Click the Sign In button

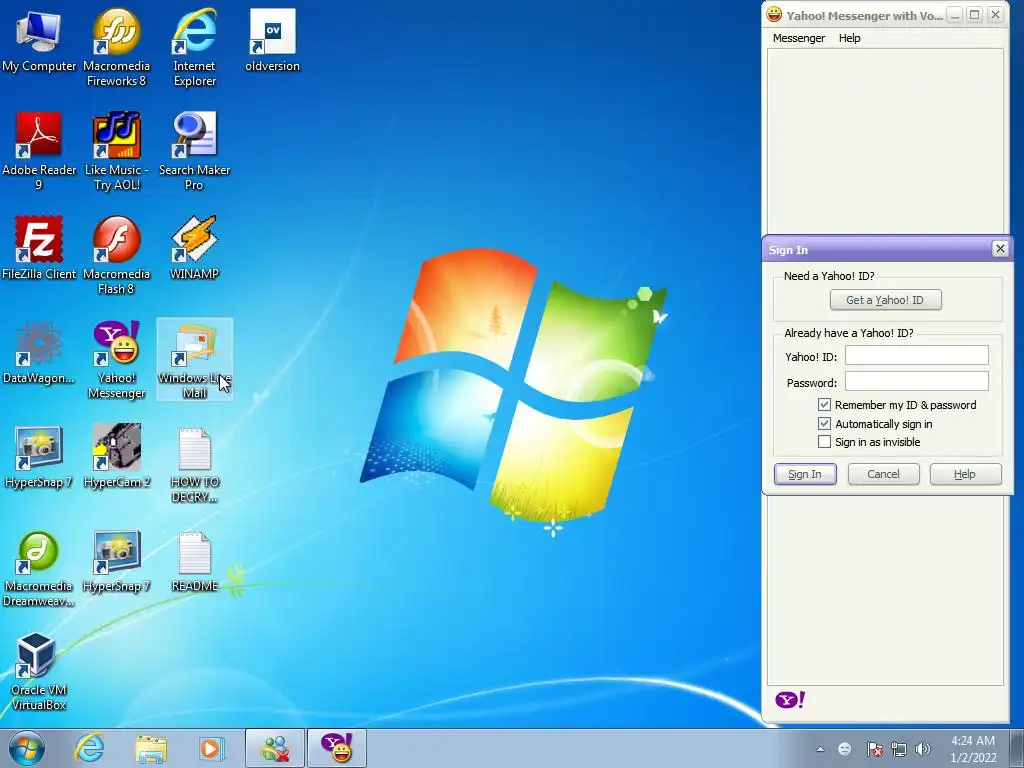[805, 474]
